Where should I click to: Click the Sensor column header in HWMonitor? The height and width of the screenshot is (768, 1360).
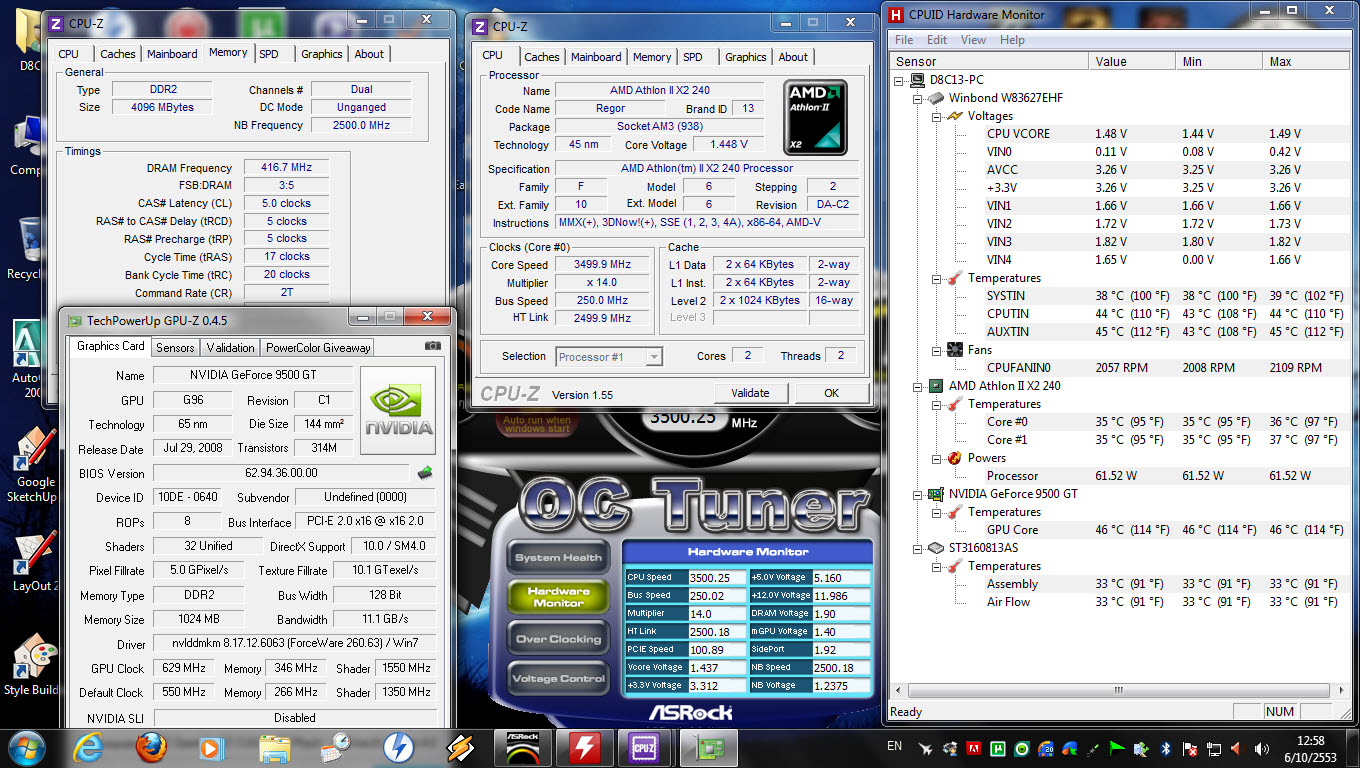[989, 61]
